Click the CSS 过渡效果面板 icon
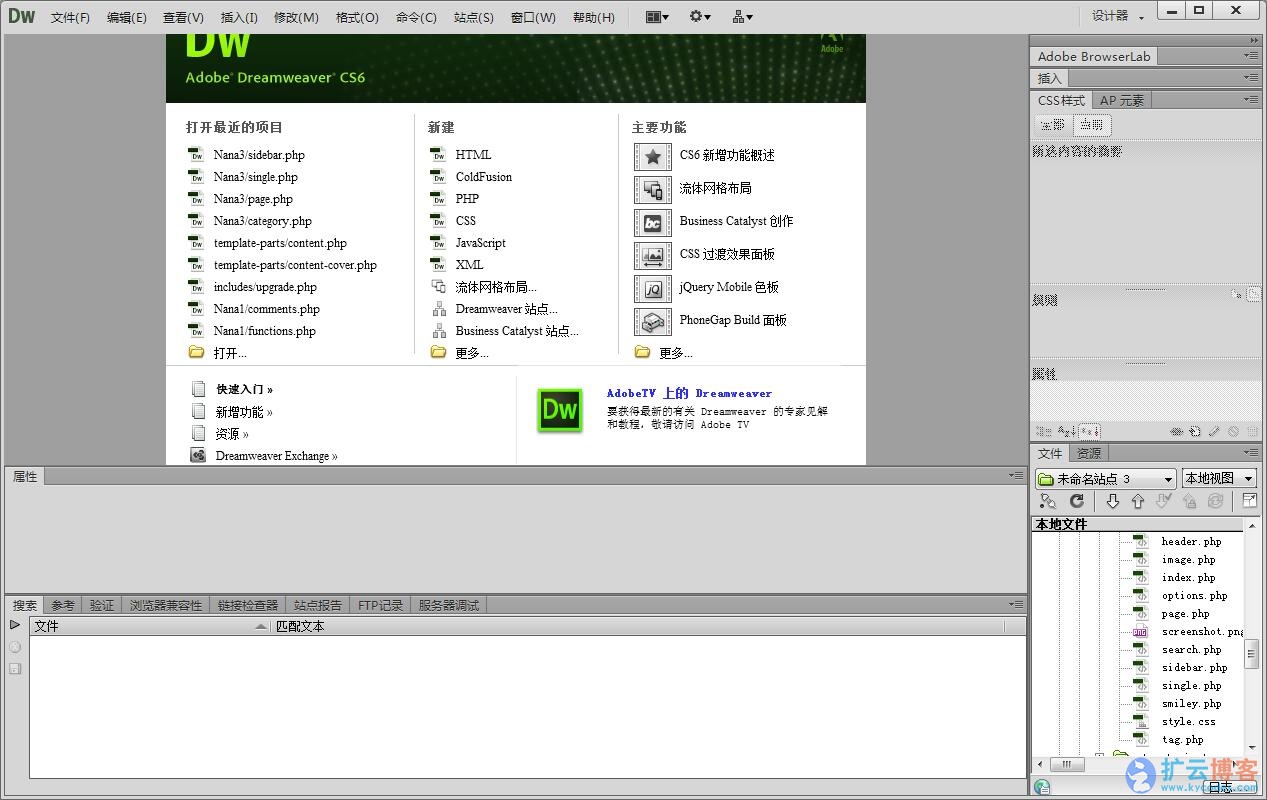 pos(653,255)
